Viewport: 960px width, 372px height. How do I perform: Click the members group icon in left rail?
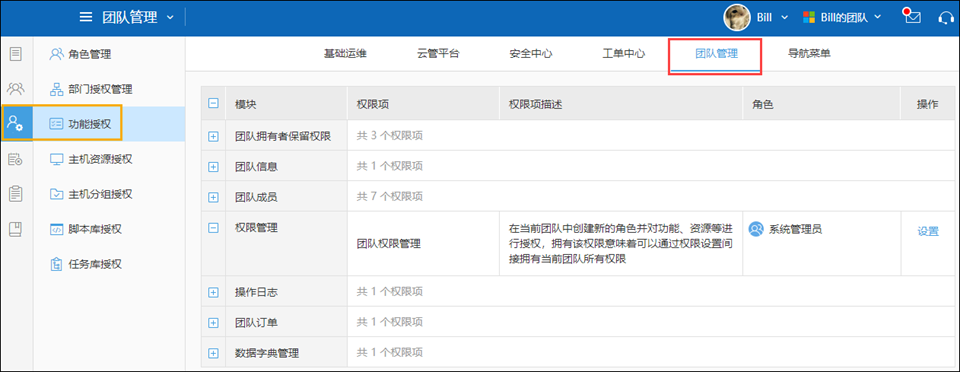(16, 89)
